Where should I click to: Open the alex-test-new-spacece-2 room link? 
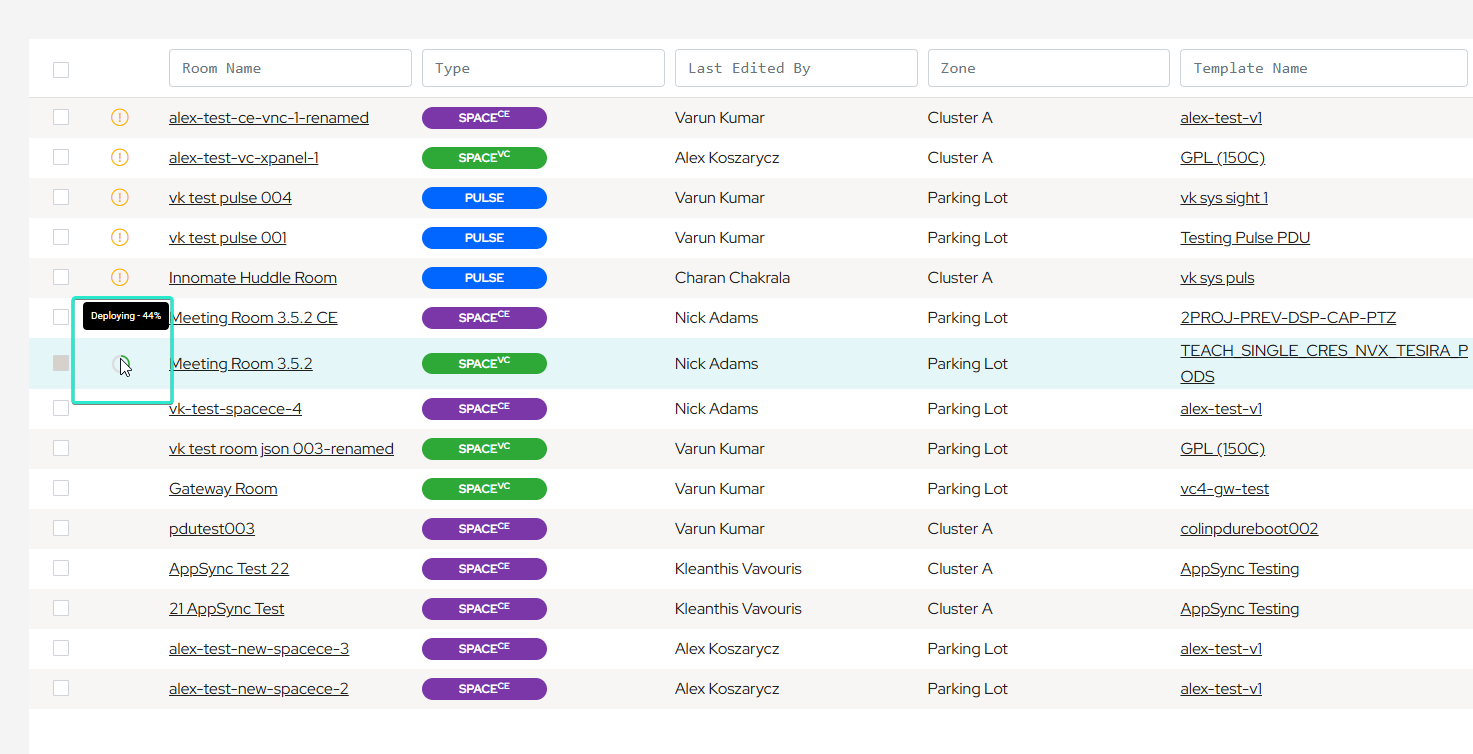(259, 689)
